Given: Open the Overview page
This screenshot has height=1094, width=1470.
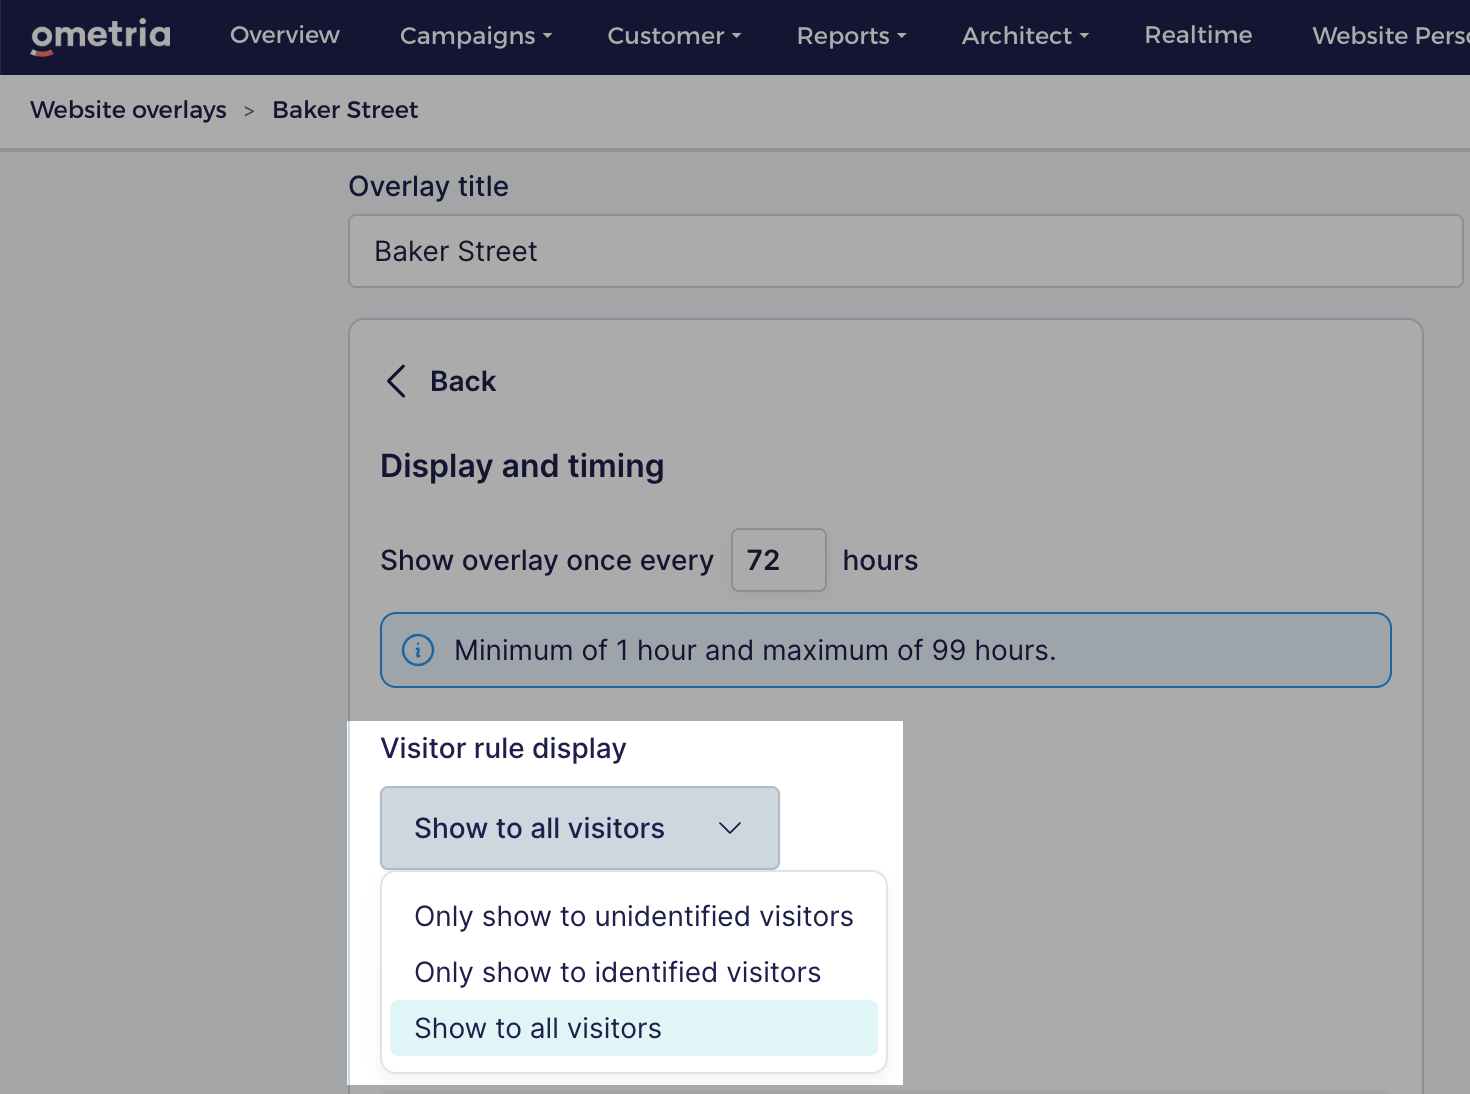Looking at the screenshot, I should 285,35.
